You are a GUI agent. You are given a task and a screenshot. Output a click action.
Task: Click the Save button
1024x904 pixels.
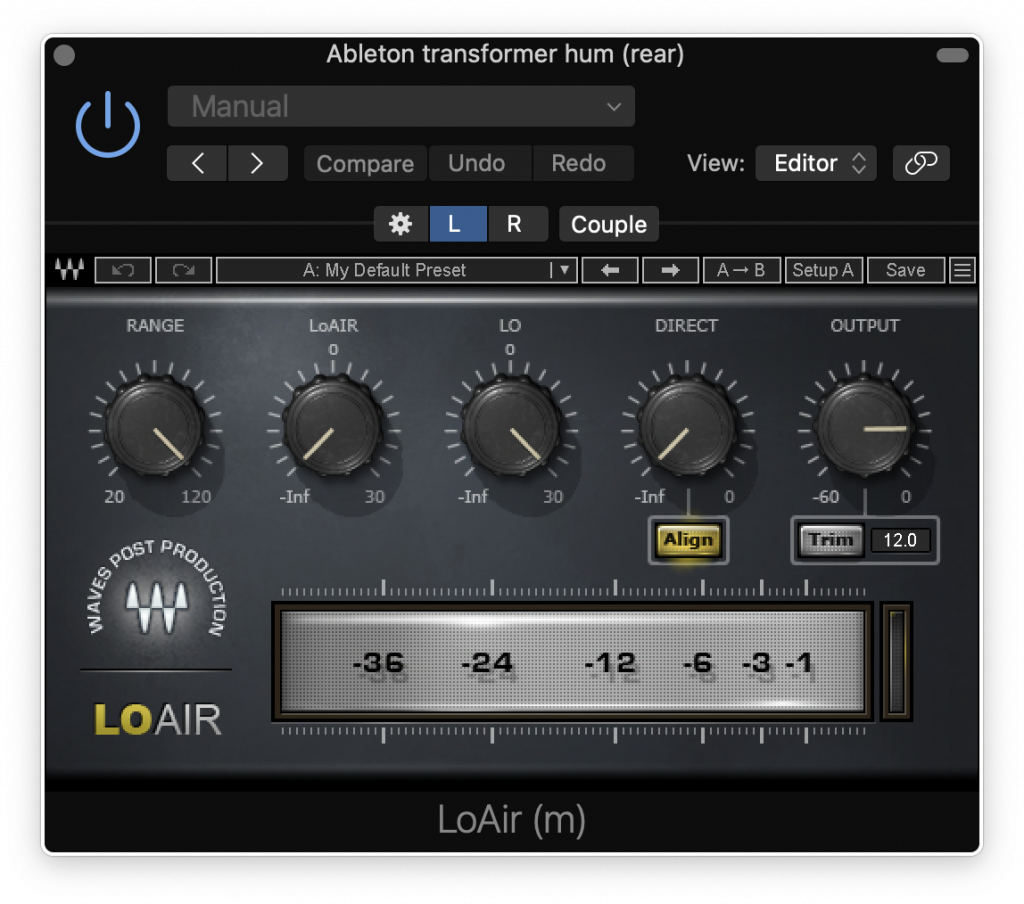906,270
